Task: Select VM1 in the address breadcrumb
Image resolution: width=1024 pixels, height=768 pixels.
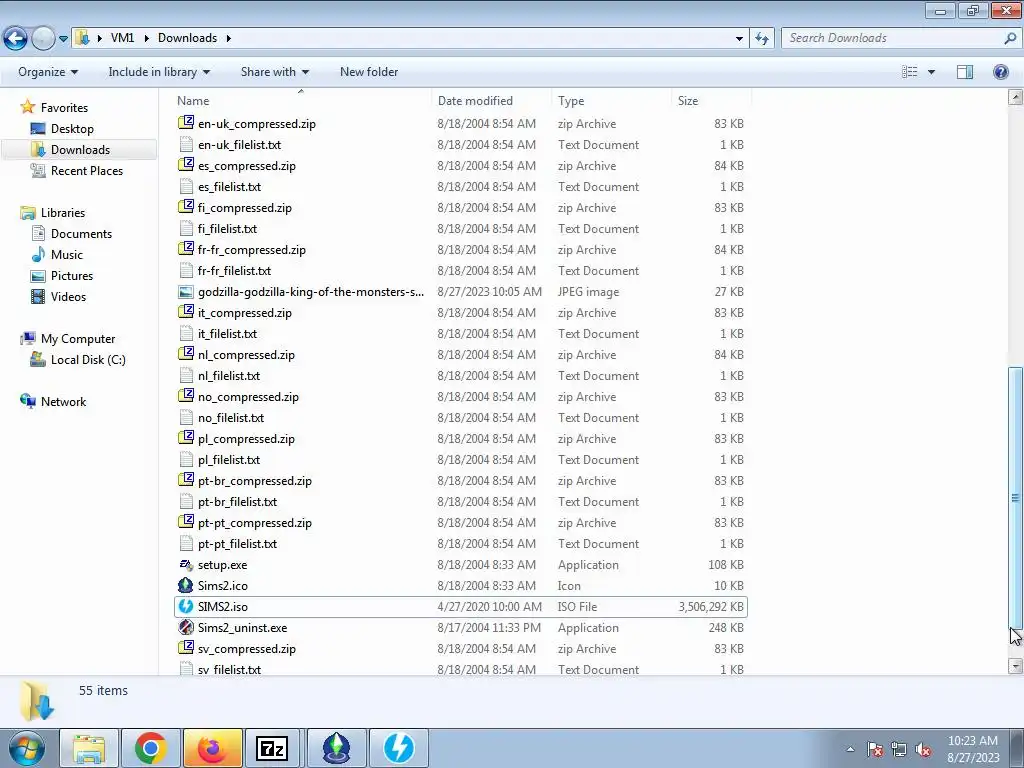Action: click(x=122, y=38)
